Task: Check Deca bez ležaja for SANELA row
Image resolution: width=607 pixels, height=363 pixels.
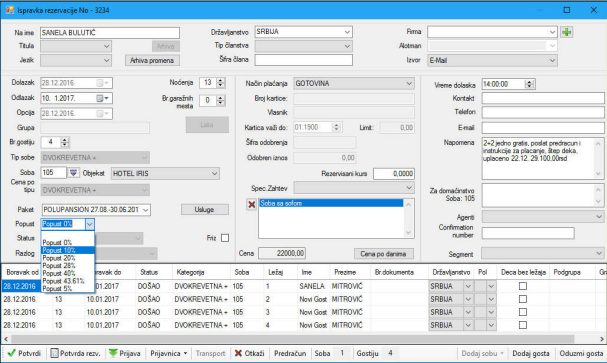Action: point(523,286)
